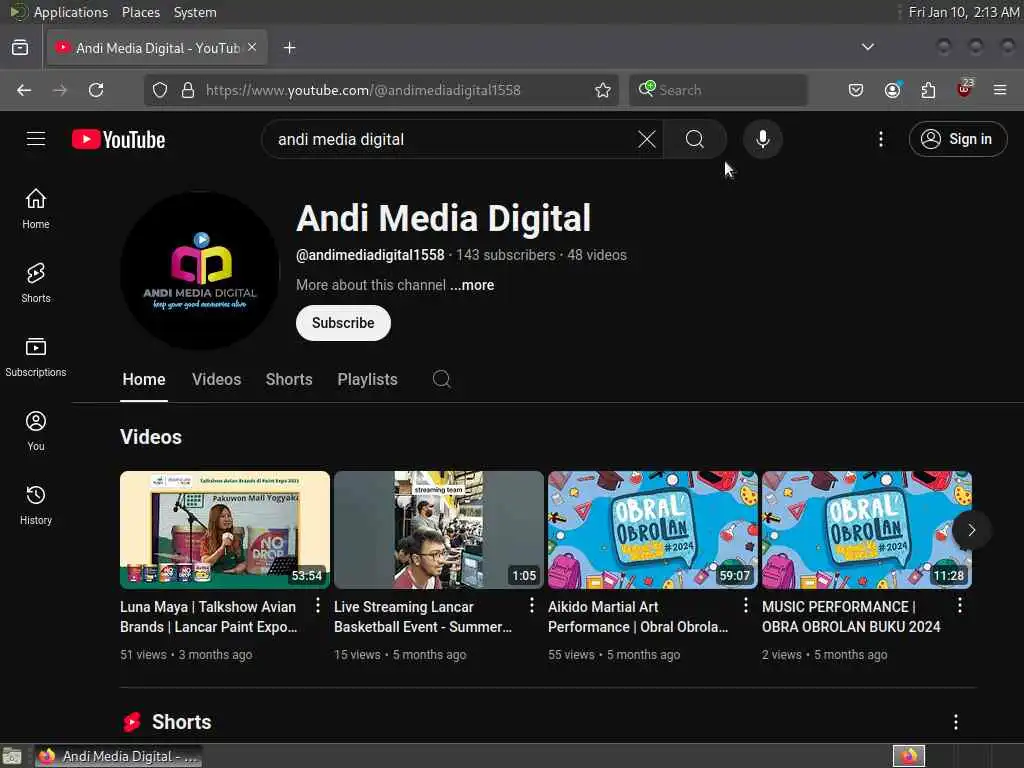Open the Places menu in top panel
Viewport: 1024px width, 768px height.
tap(140, 12)
